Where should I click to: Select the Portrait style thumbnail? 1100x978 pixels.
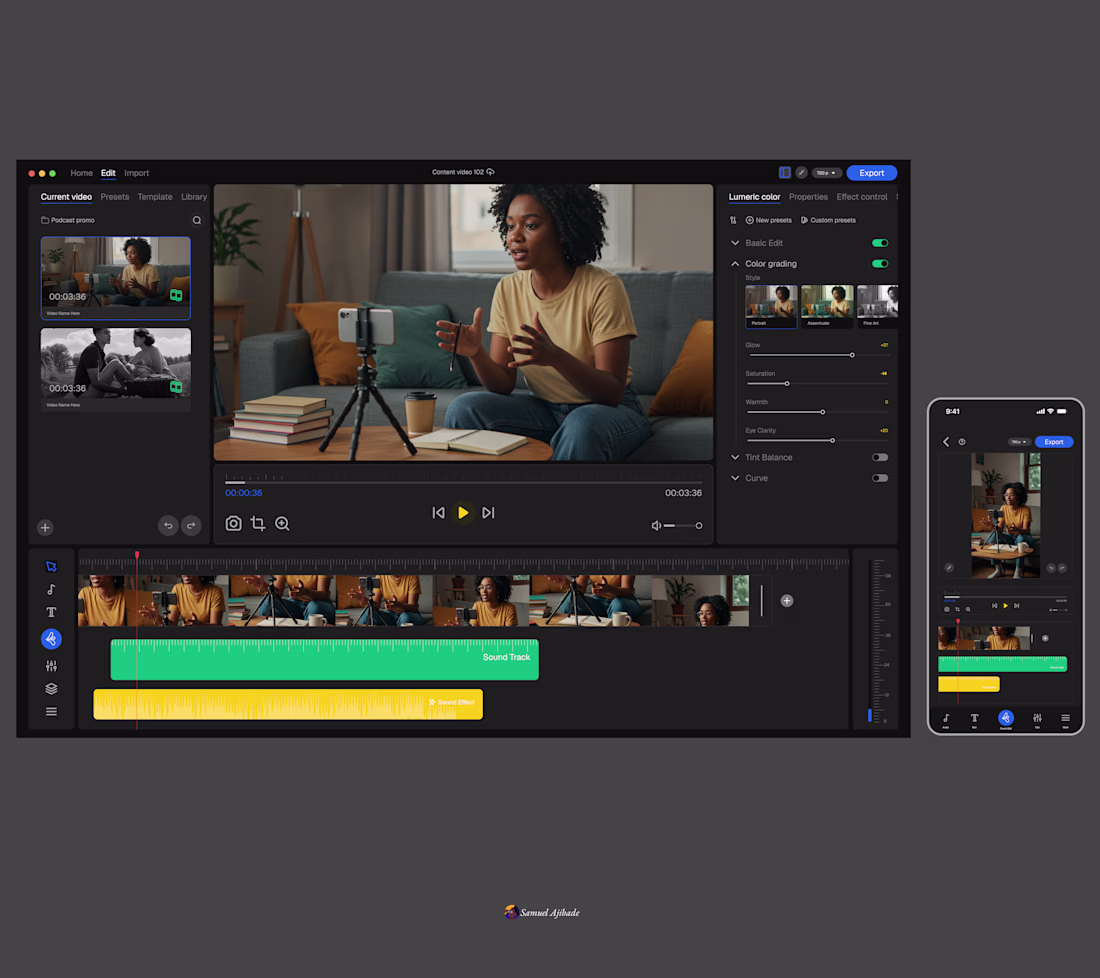click(771, 306)
